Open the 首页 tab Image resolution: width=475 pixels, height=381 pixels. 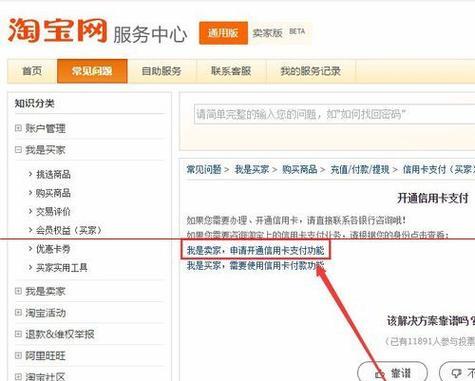[32, 71]
